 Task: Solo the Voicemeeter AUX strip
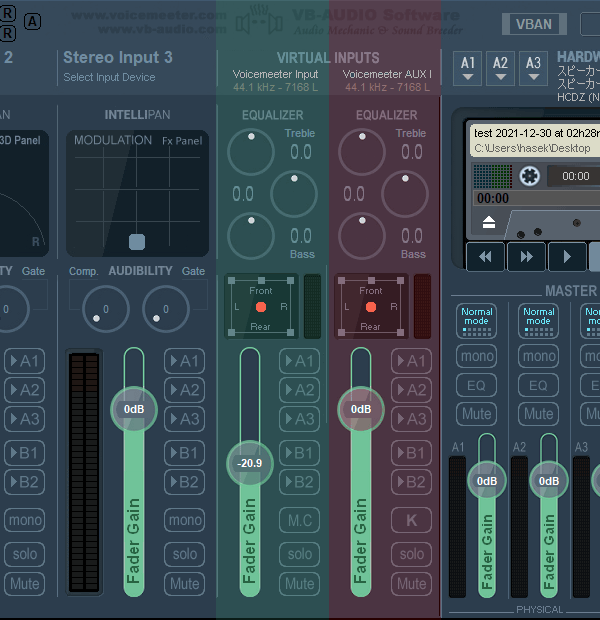(x=411, y=554)
